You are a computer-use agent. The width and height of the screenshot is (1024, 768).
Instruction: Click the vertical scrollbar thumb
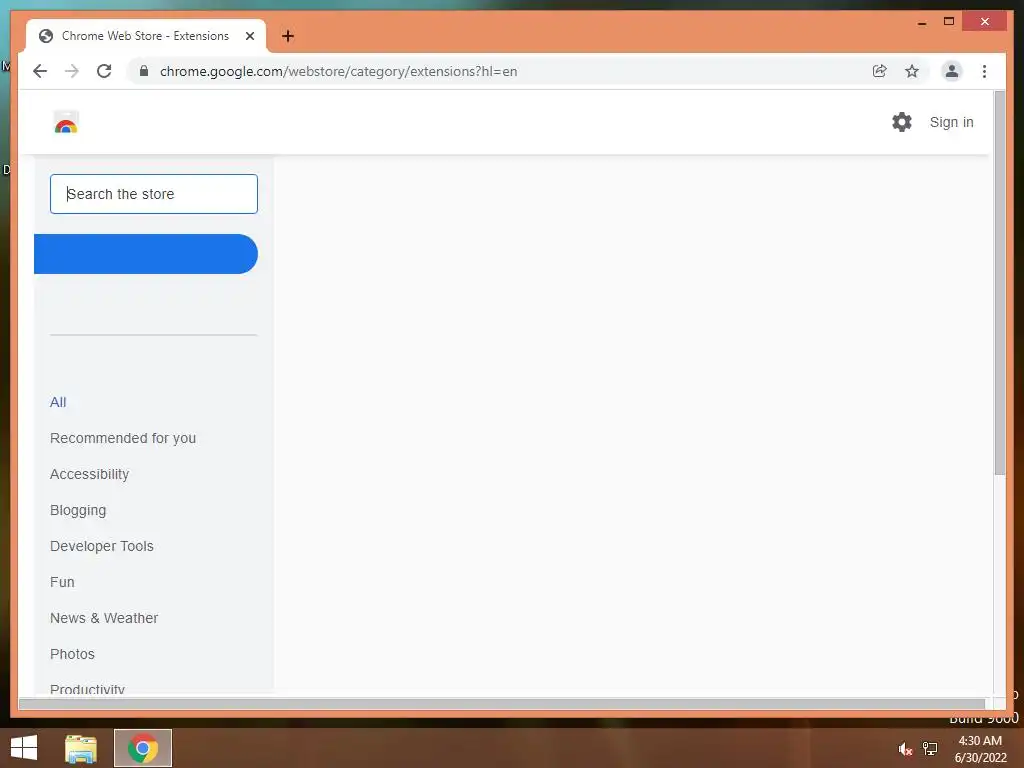[999, 283]
